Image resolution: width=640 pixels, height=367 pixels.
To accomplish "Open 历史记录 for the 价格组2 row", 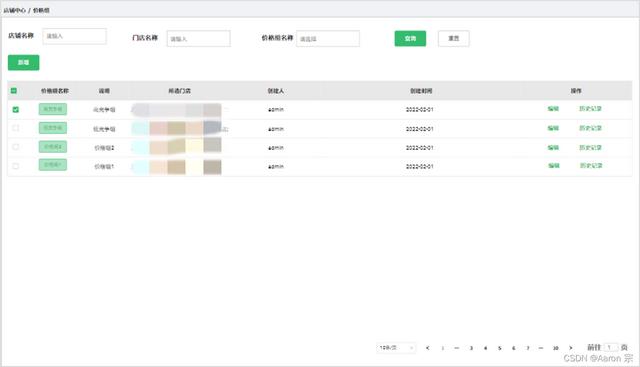I will click(590, 147).
